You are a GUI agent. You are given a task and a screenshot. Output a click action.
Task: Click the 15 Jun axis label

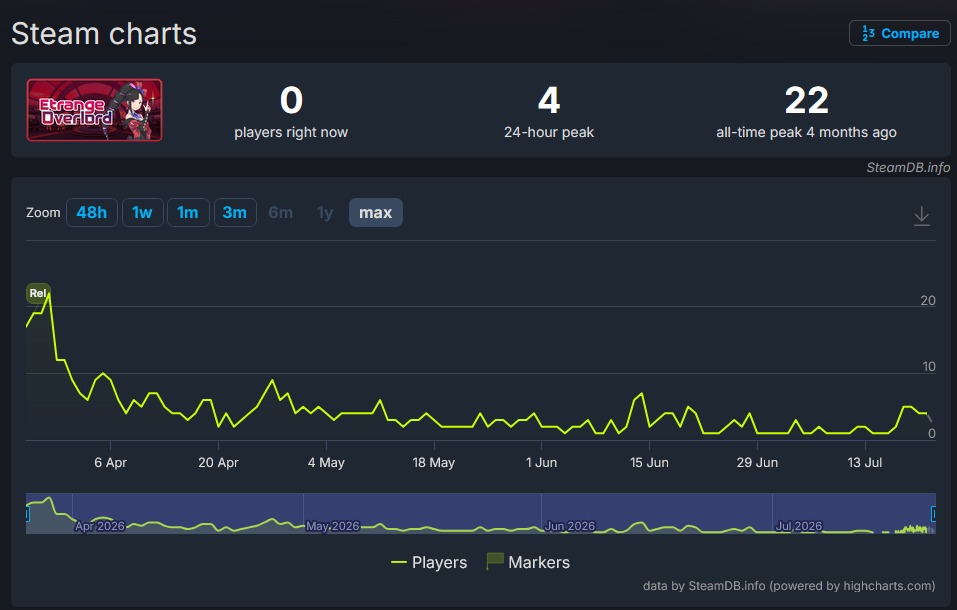[649, 463]
